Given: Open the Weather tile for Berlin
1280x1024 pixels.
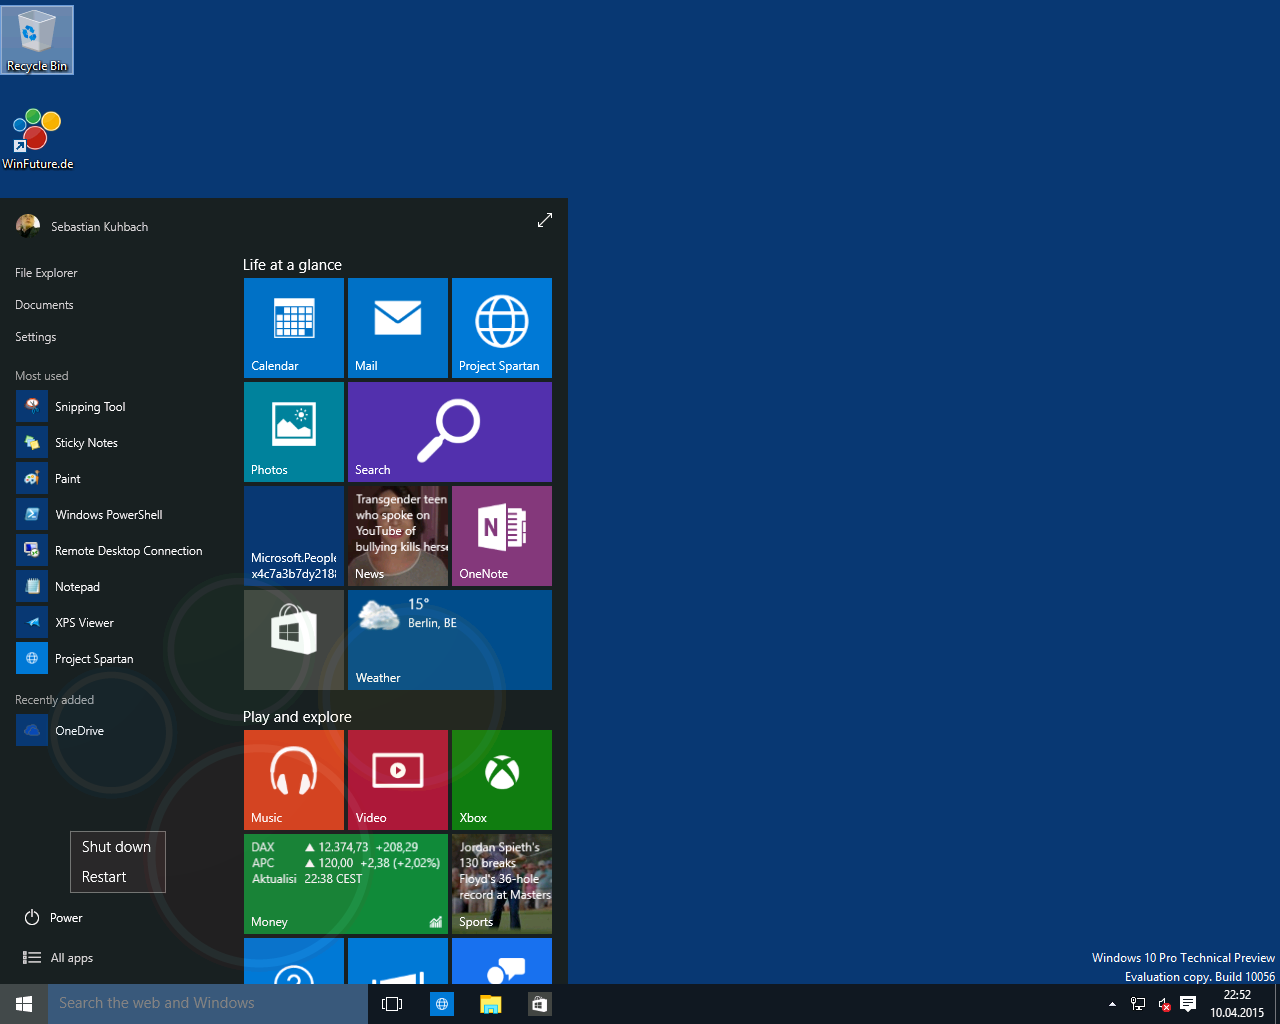Looking at the screenshot, I should [x=450, y=640].
